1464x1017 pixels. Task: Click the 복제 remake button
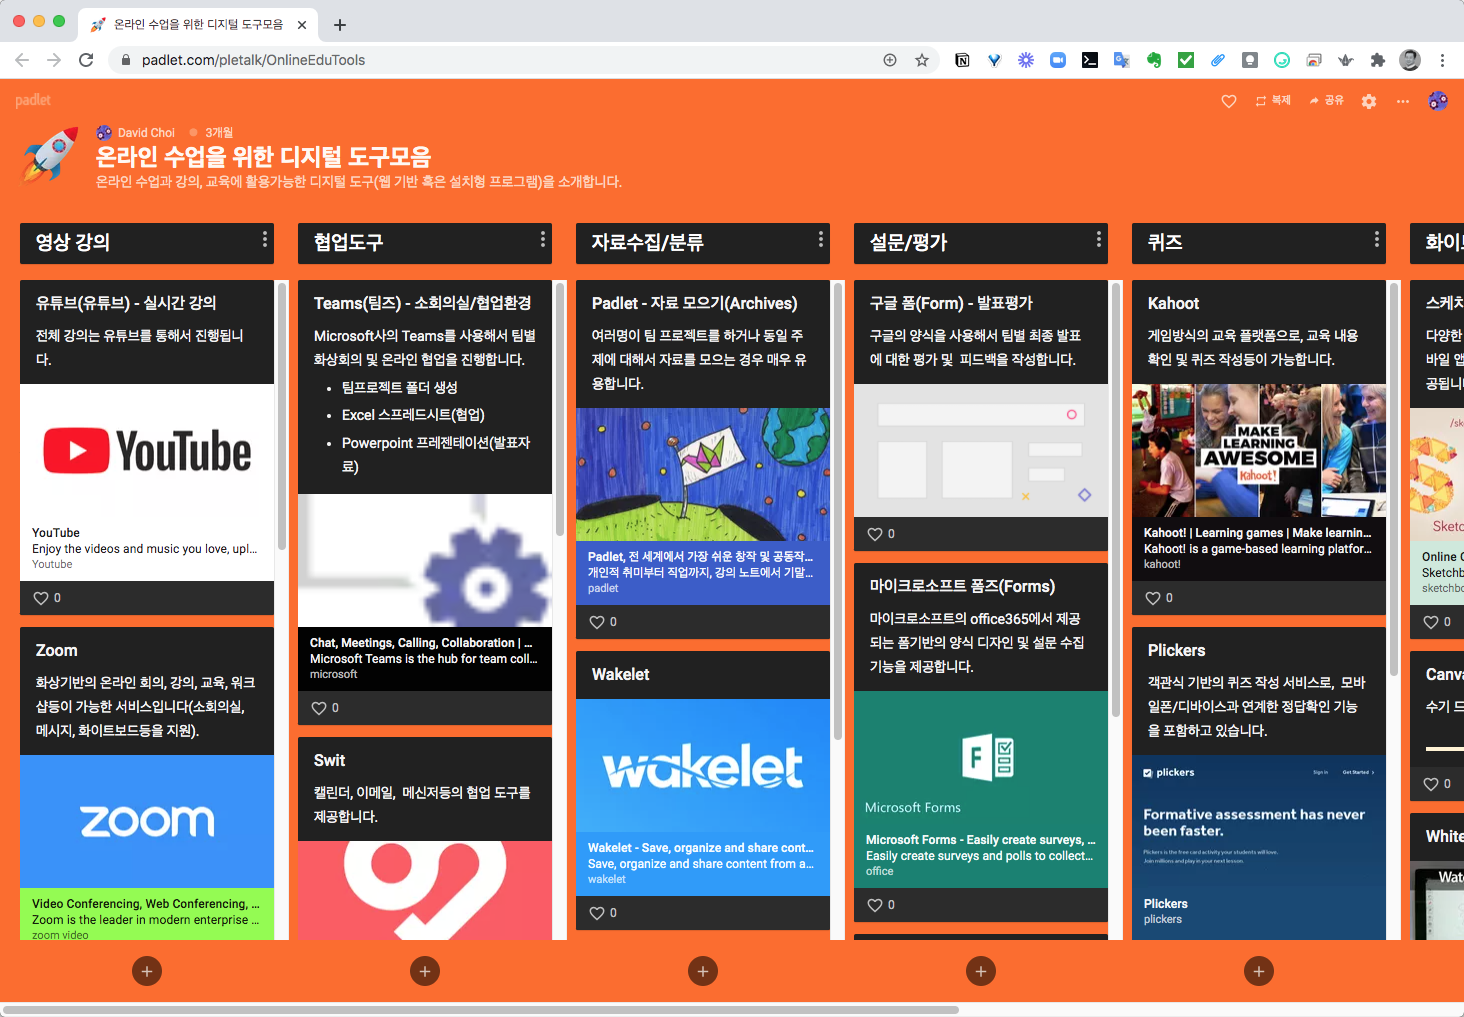[x=1273, y=101]
